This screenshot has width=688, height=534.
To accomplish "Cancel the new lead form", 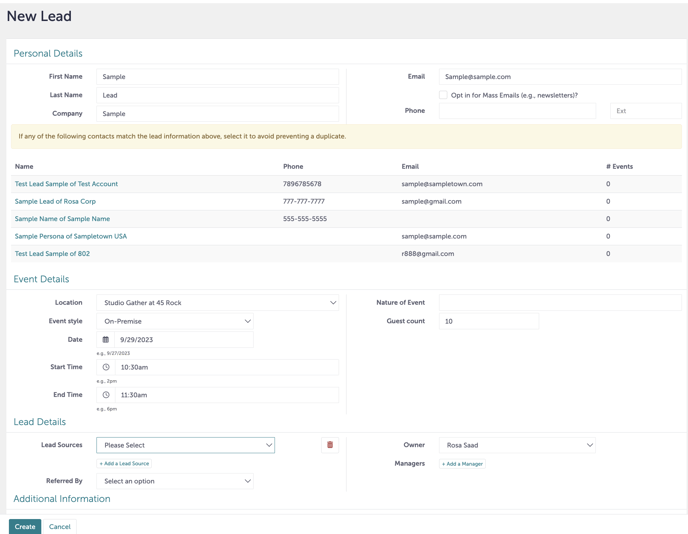I will point(60,526).
